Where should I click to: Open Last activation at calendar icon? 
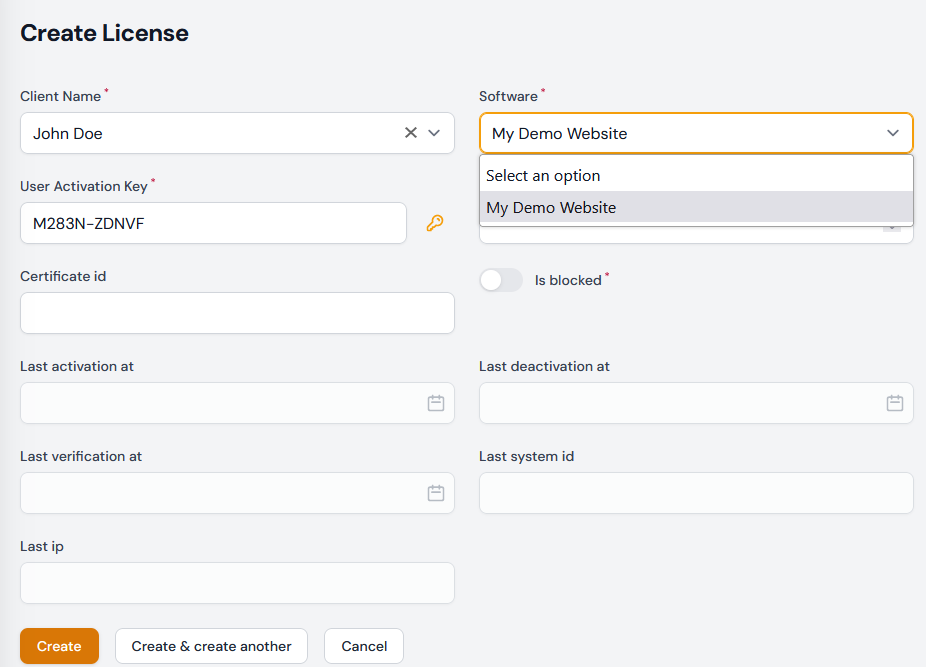(x=436, y=403)
